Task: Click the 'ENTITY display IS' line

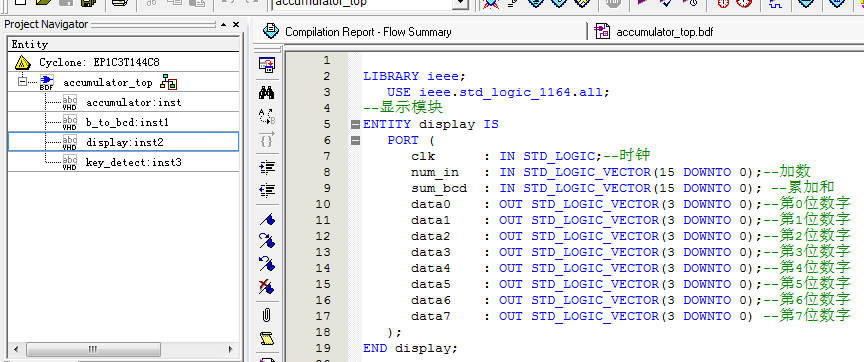Action: [x=431, y=125]
